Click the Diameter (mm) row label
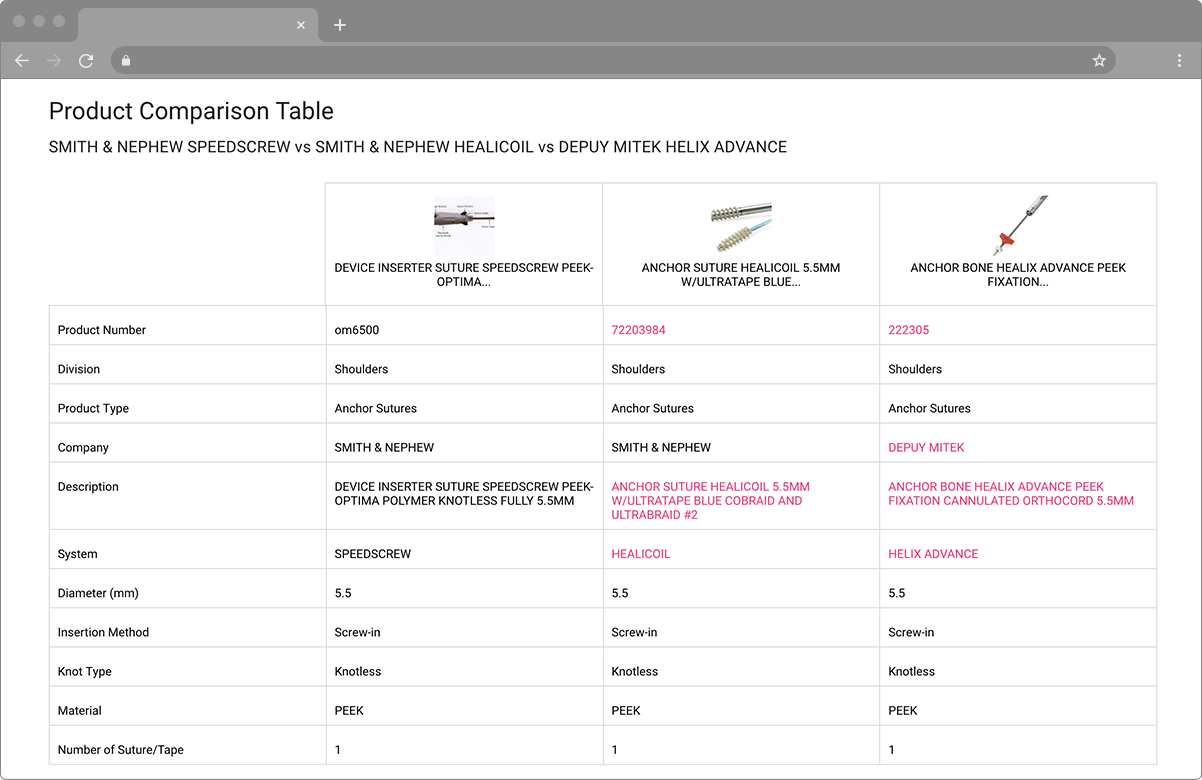Screen dimensions: 1202x780 pos(98,593)
